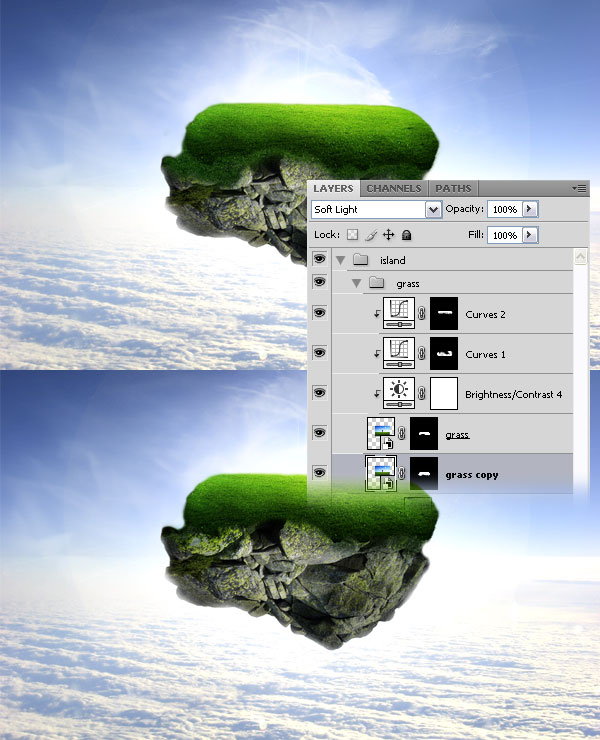The width and height of the screenshot is (600, 740).
Task: Select Curves 2 adjustment thumbnail
Action: pyautogui.click(x=399, y=313)
